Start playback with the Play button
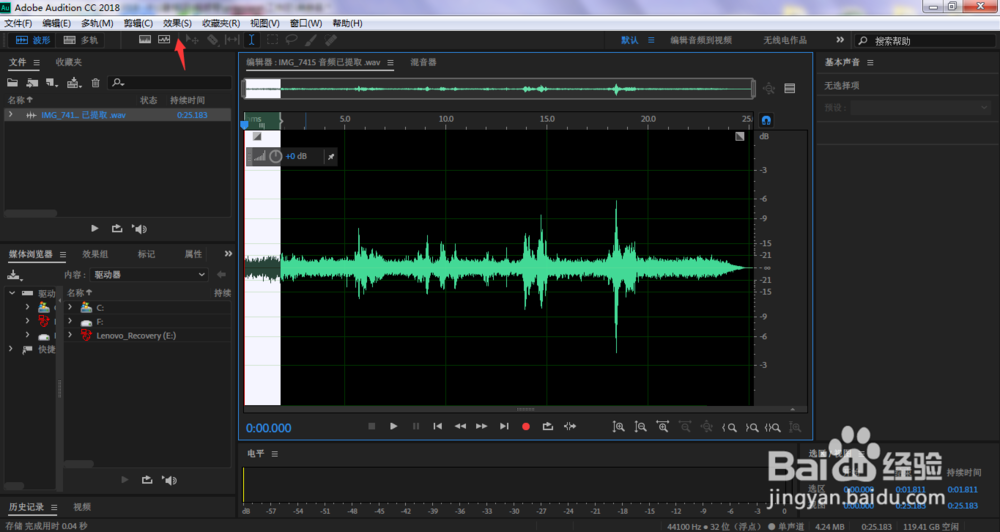This screenshot has width=1000, height=532. pyautogui.click(x=393, y=426)
